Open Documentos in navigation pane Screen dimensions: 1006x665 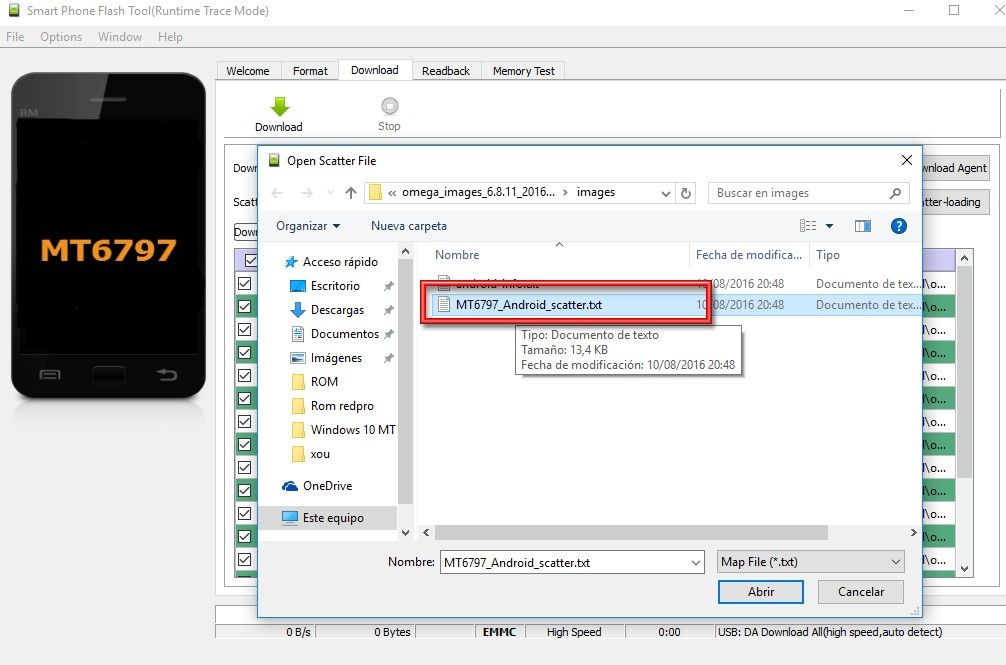click(x=345, y=334)
